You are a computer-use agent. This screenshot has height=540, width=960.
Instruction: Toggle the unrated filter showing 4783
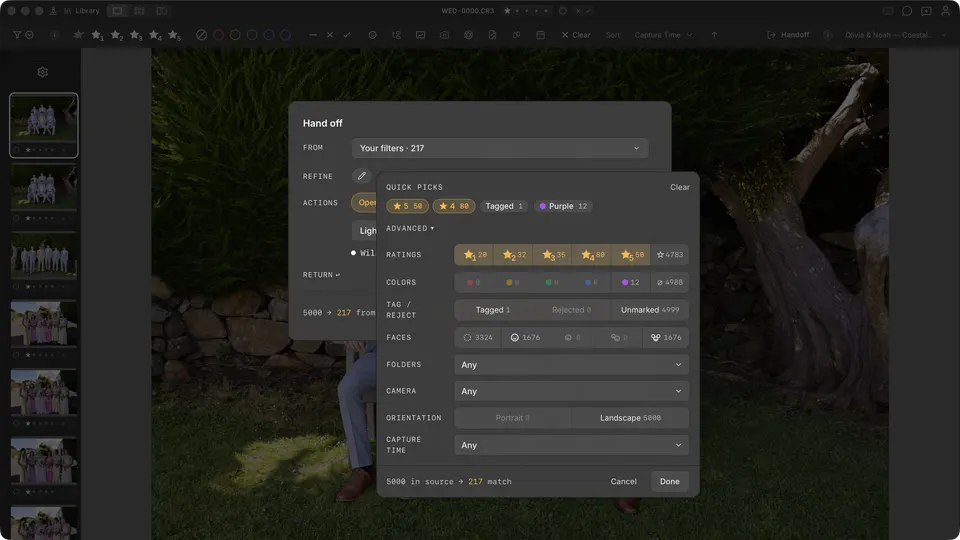670,255
